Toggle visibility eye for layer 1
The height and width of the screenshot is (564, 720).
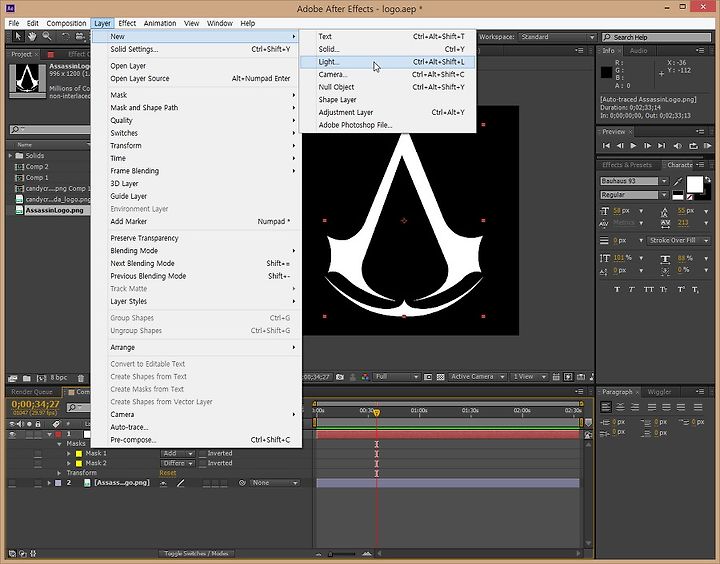coord(12,434)
